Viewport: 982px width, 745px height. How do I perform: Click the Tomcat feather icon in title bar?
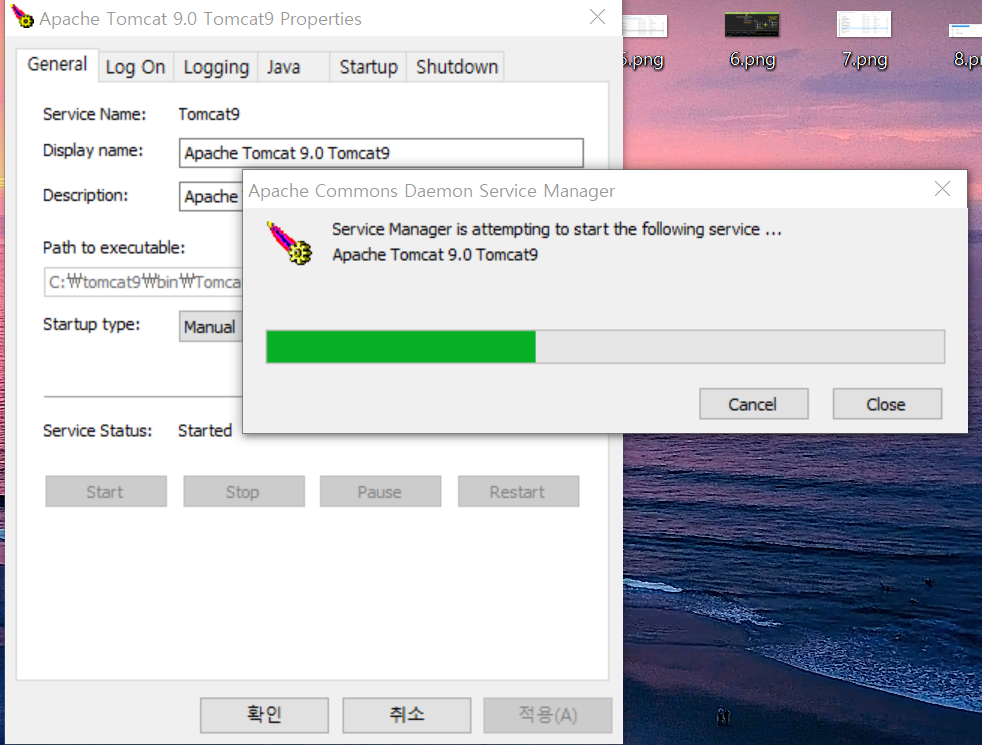click(x=22, y=16)
